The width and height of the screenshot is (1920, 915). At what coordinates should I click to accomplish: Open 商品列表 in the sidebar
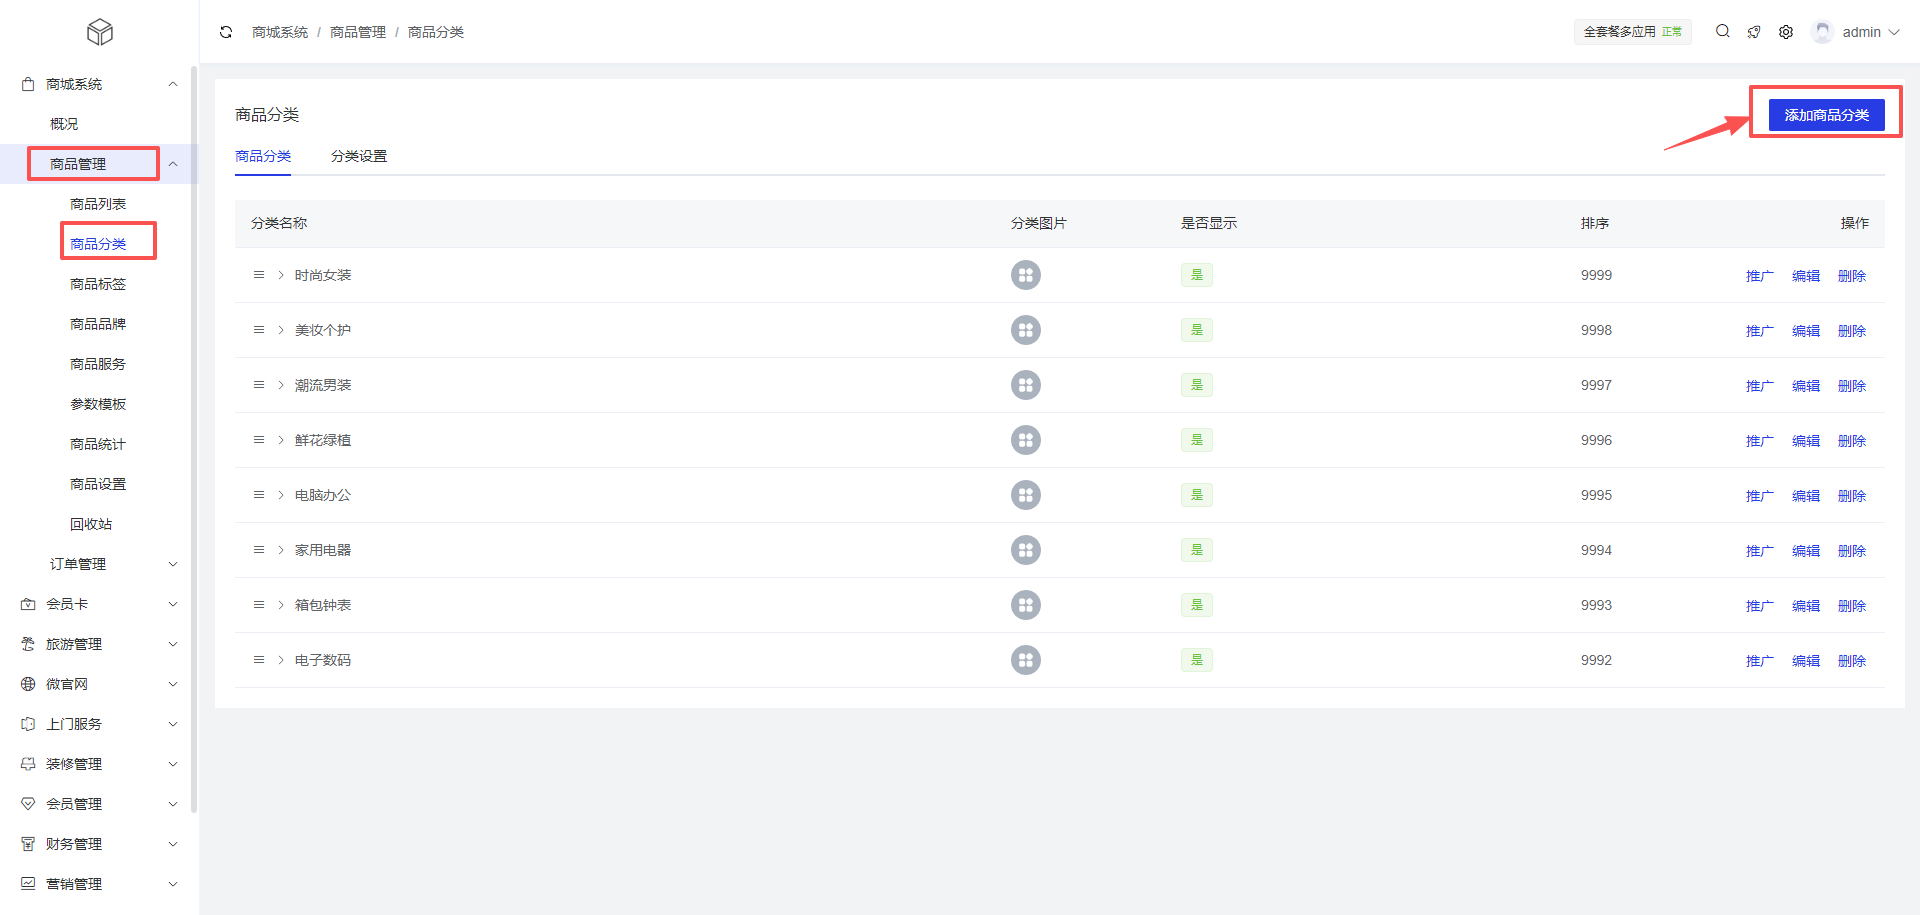pyautogui.click(x=98, y=204)
